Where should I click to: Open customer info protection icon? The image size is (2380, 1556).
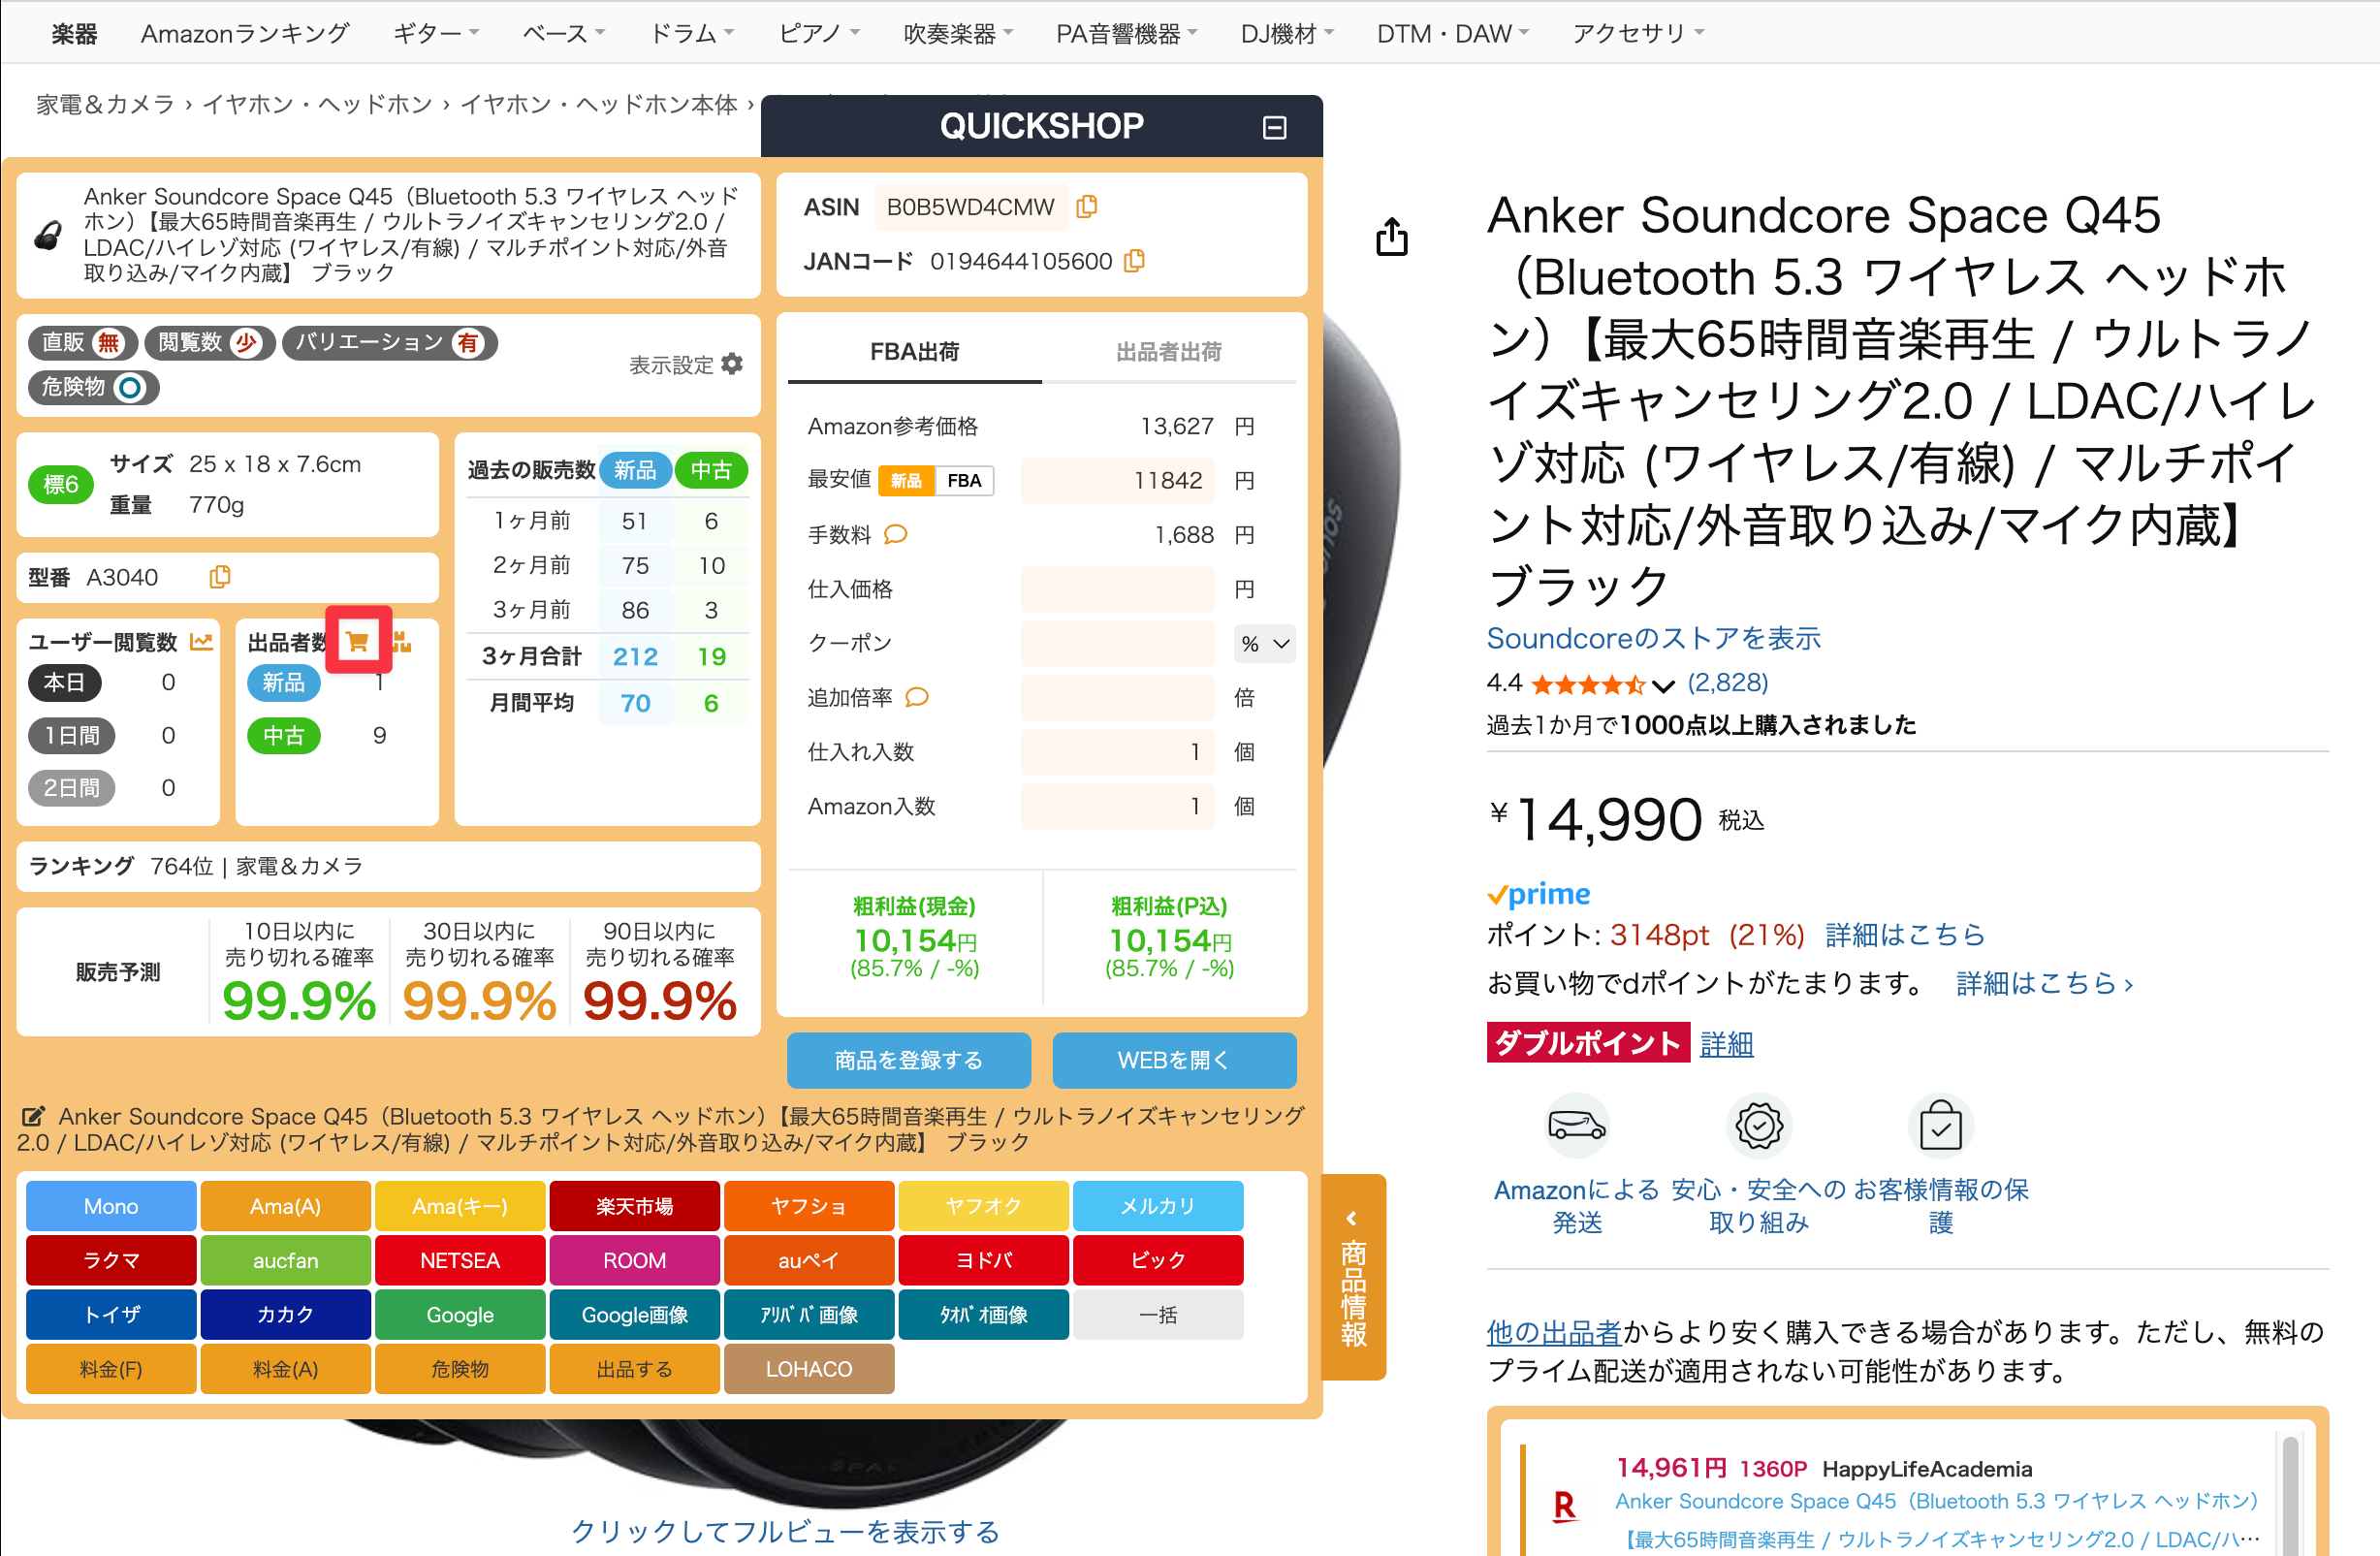point(1940,1125)
